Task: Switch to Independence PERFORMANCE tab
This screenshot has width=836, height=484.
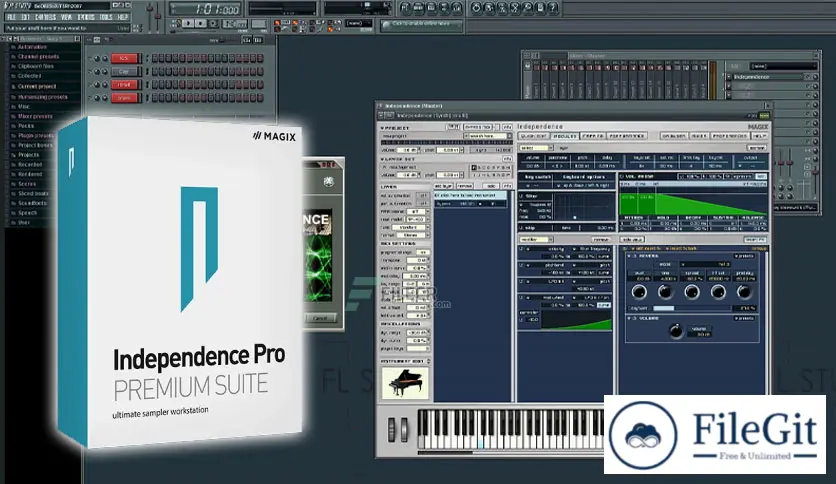Action: [627, 136]
